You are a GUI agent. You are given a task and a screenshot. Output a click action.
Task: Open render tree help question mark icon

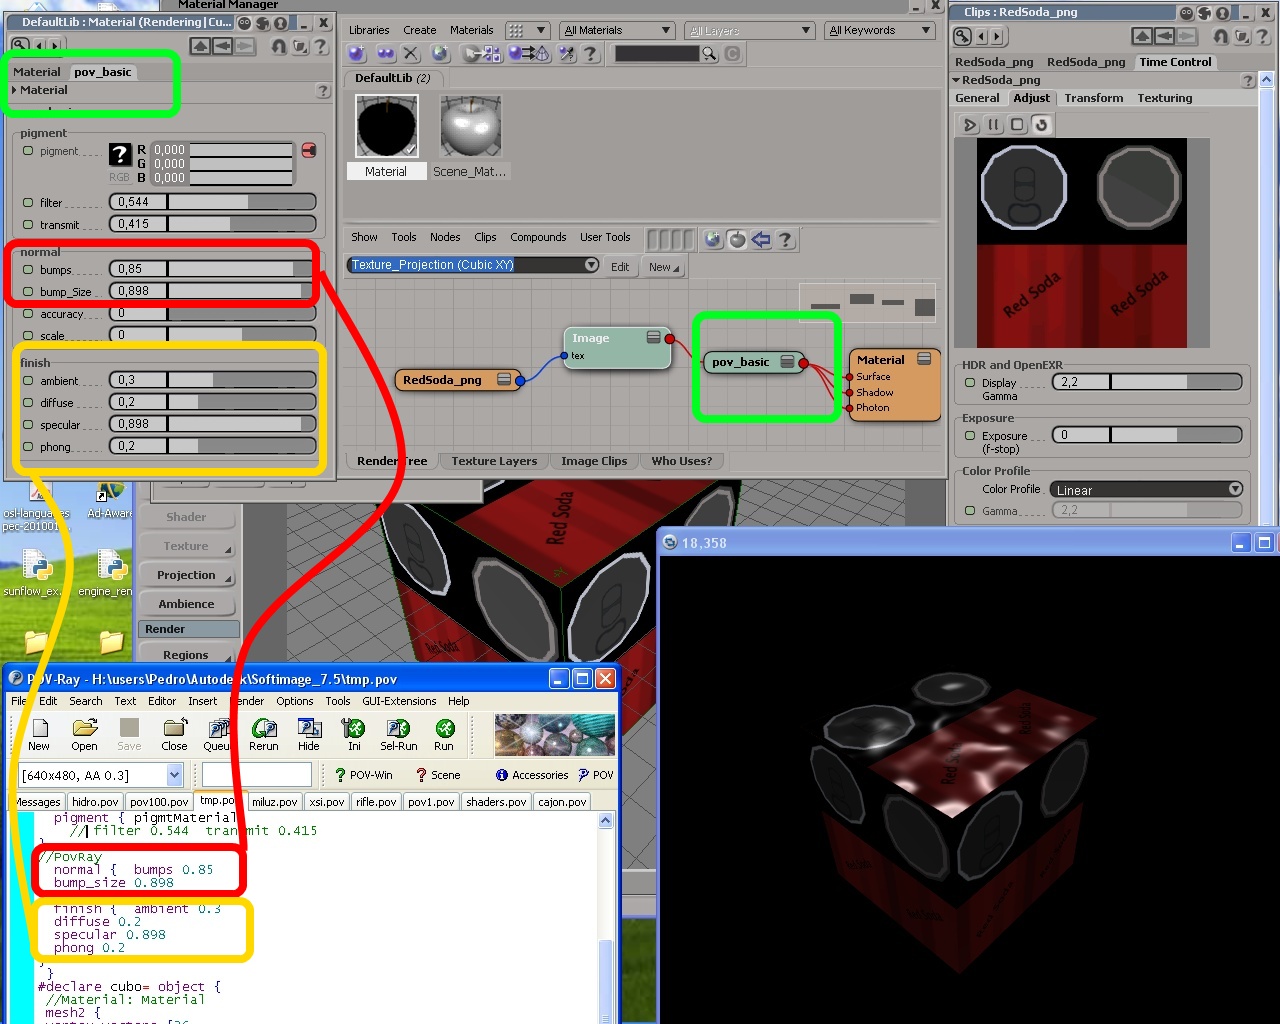[x=785, y=240]
